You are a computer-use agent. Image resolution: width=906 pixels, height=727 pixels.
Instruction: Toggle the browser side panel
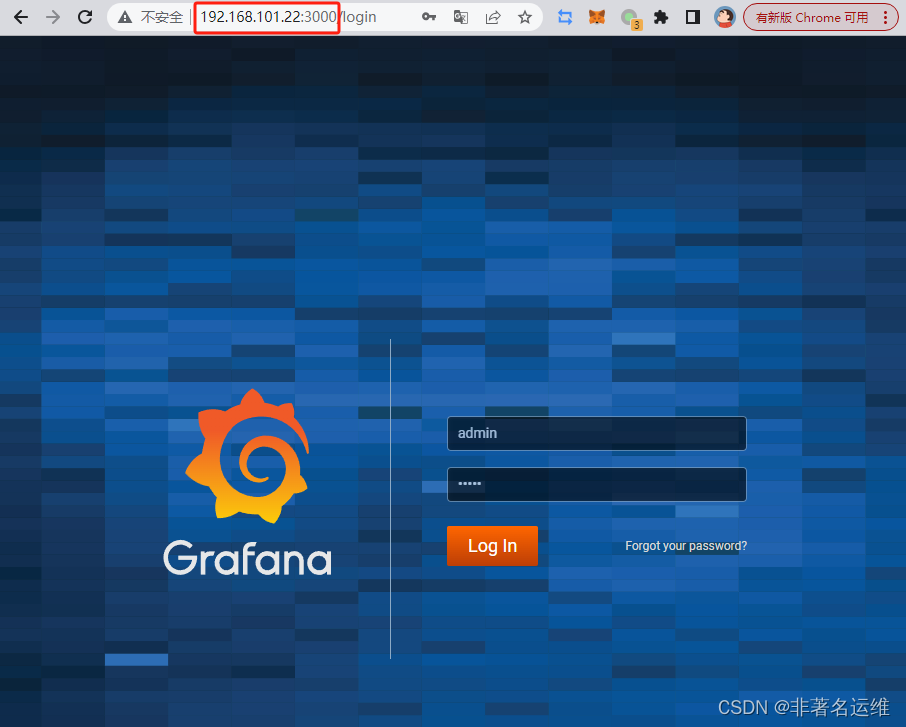point(693,17)
